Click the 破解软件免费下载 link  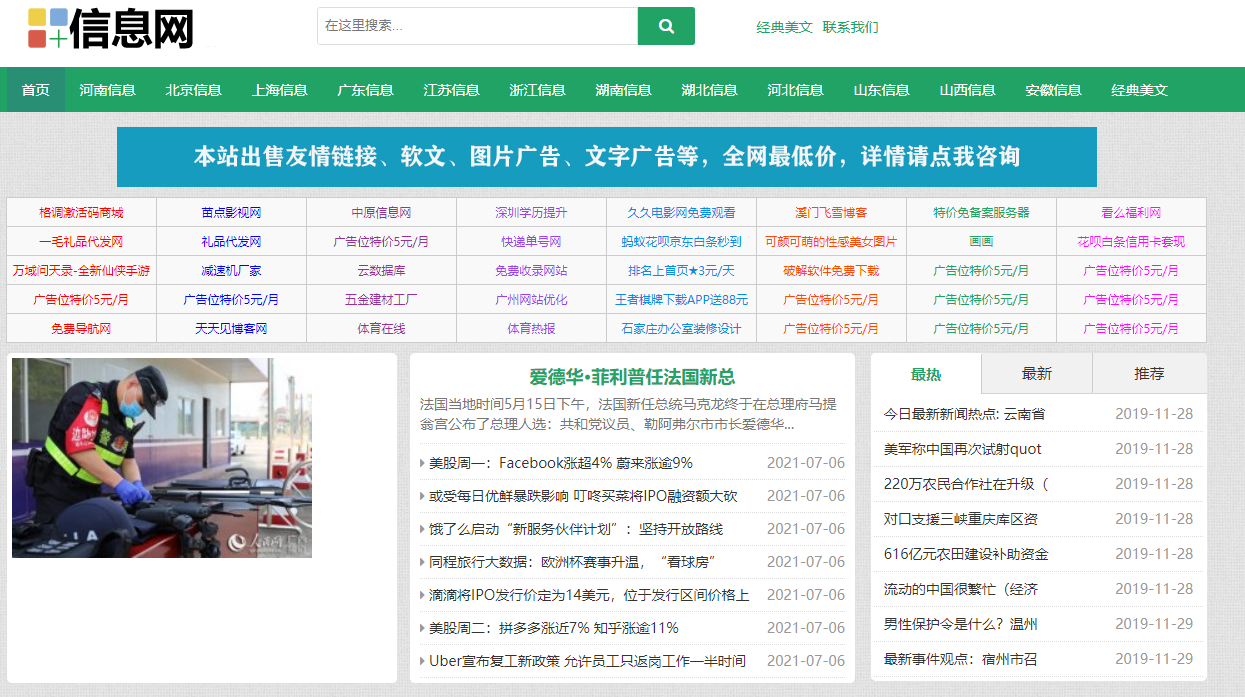tap(831, 271)
